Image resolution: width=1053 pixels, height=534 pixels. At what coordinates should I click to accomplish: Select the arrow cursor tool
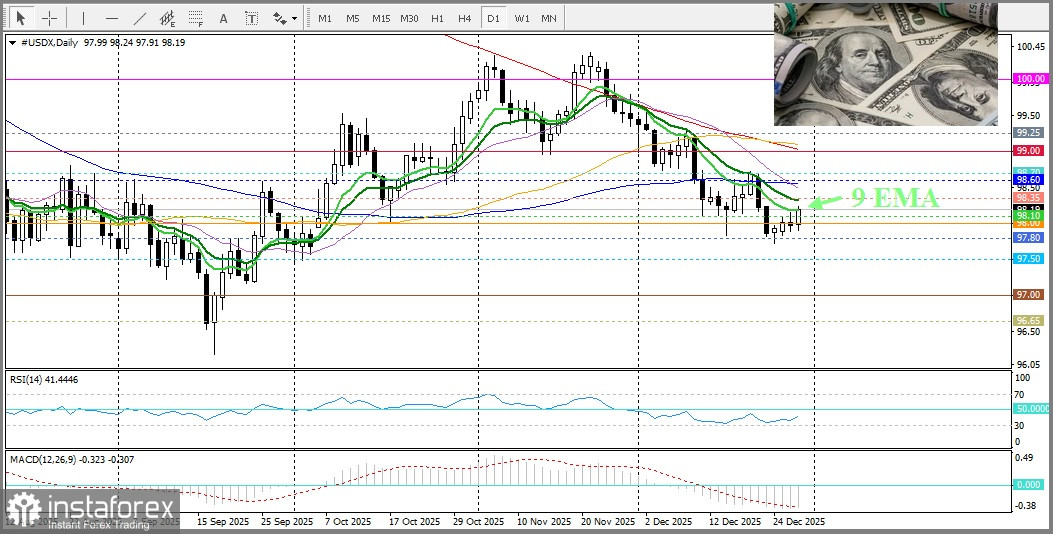pos(20,18)
